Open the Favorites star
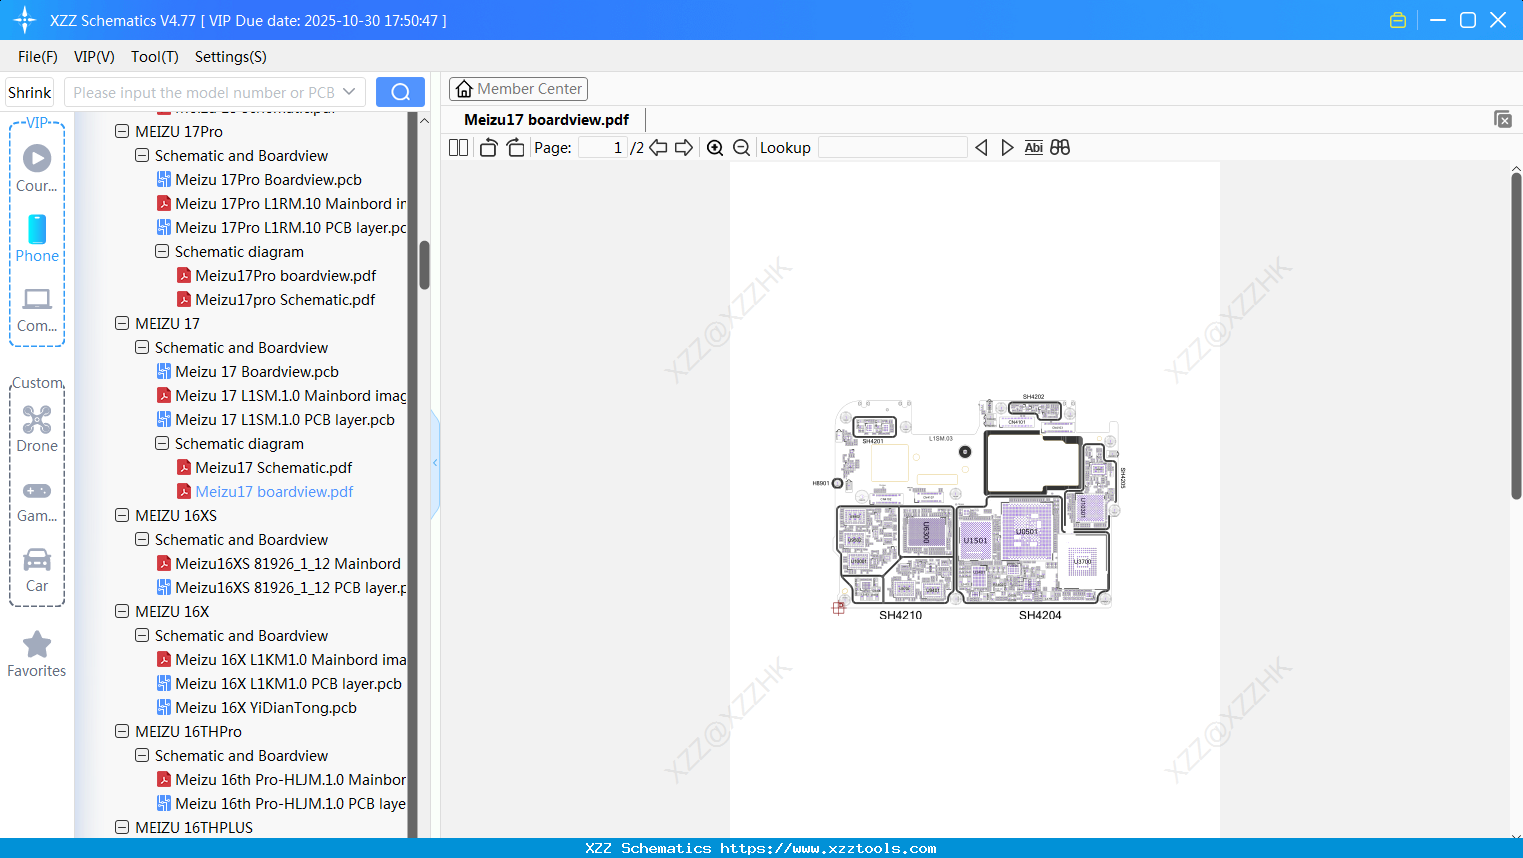The height and width of the screenshot is (858, 1523). [37, 654]
